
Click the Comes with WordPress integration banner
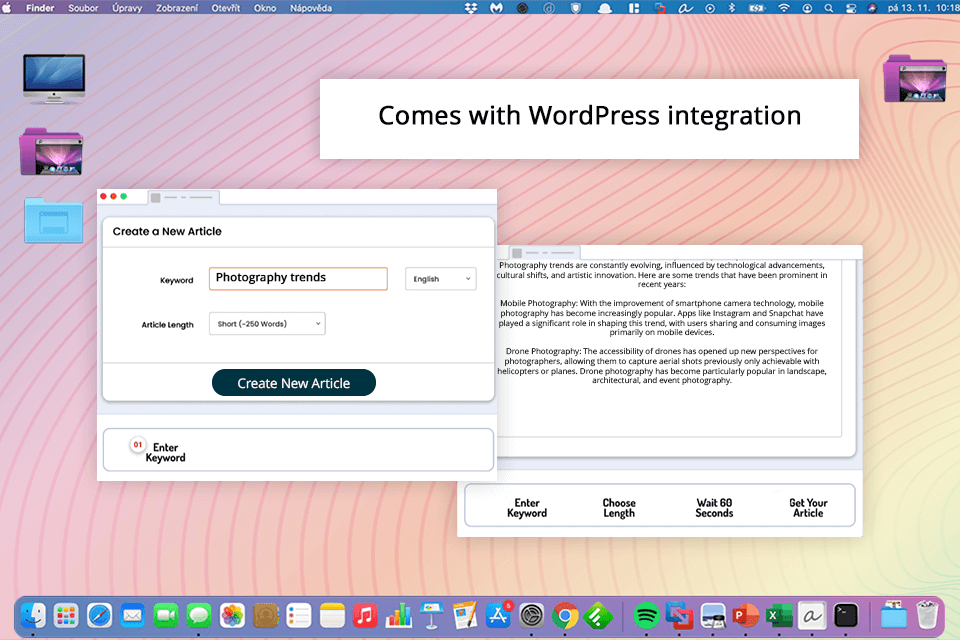[x=589, y=119]
